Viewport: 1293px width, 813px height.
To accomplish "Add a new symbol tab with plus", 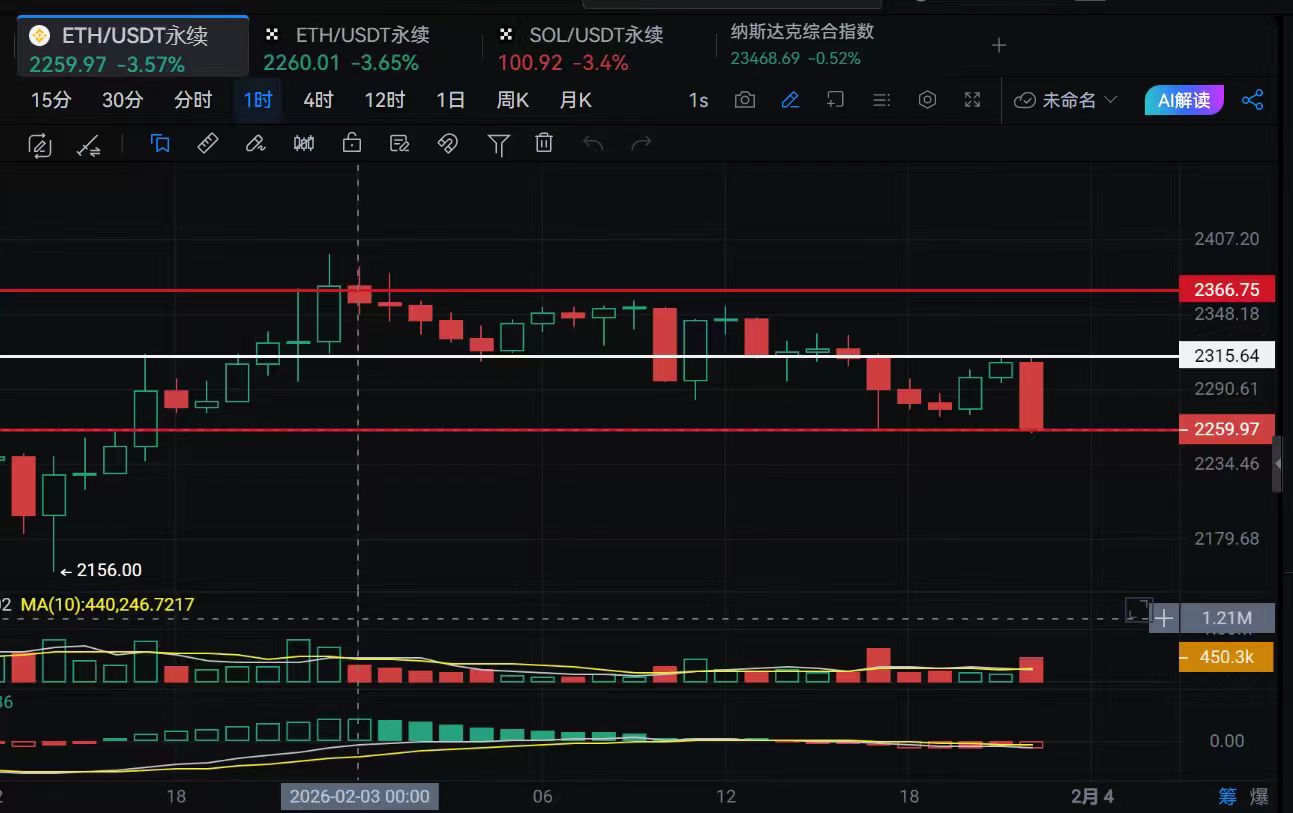I will coord(998,45).
